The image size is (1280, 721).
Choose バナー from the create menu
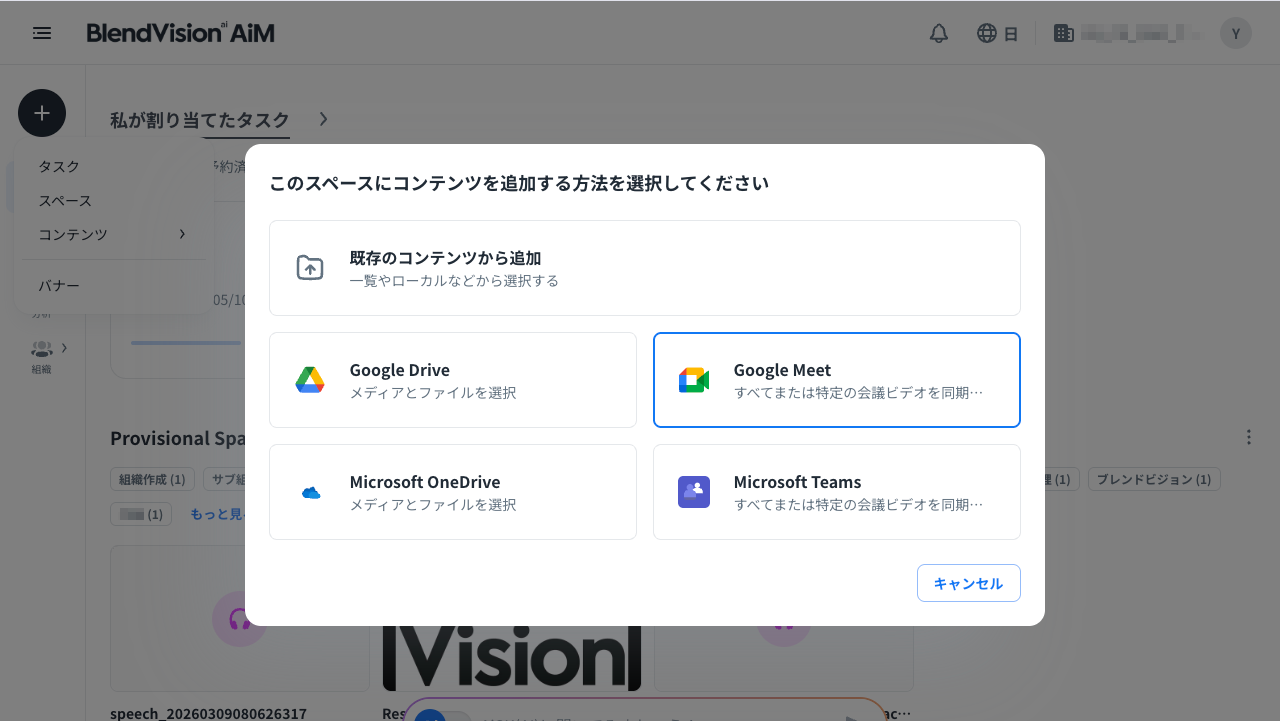(113, 286)
